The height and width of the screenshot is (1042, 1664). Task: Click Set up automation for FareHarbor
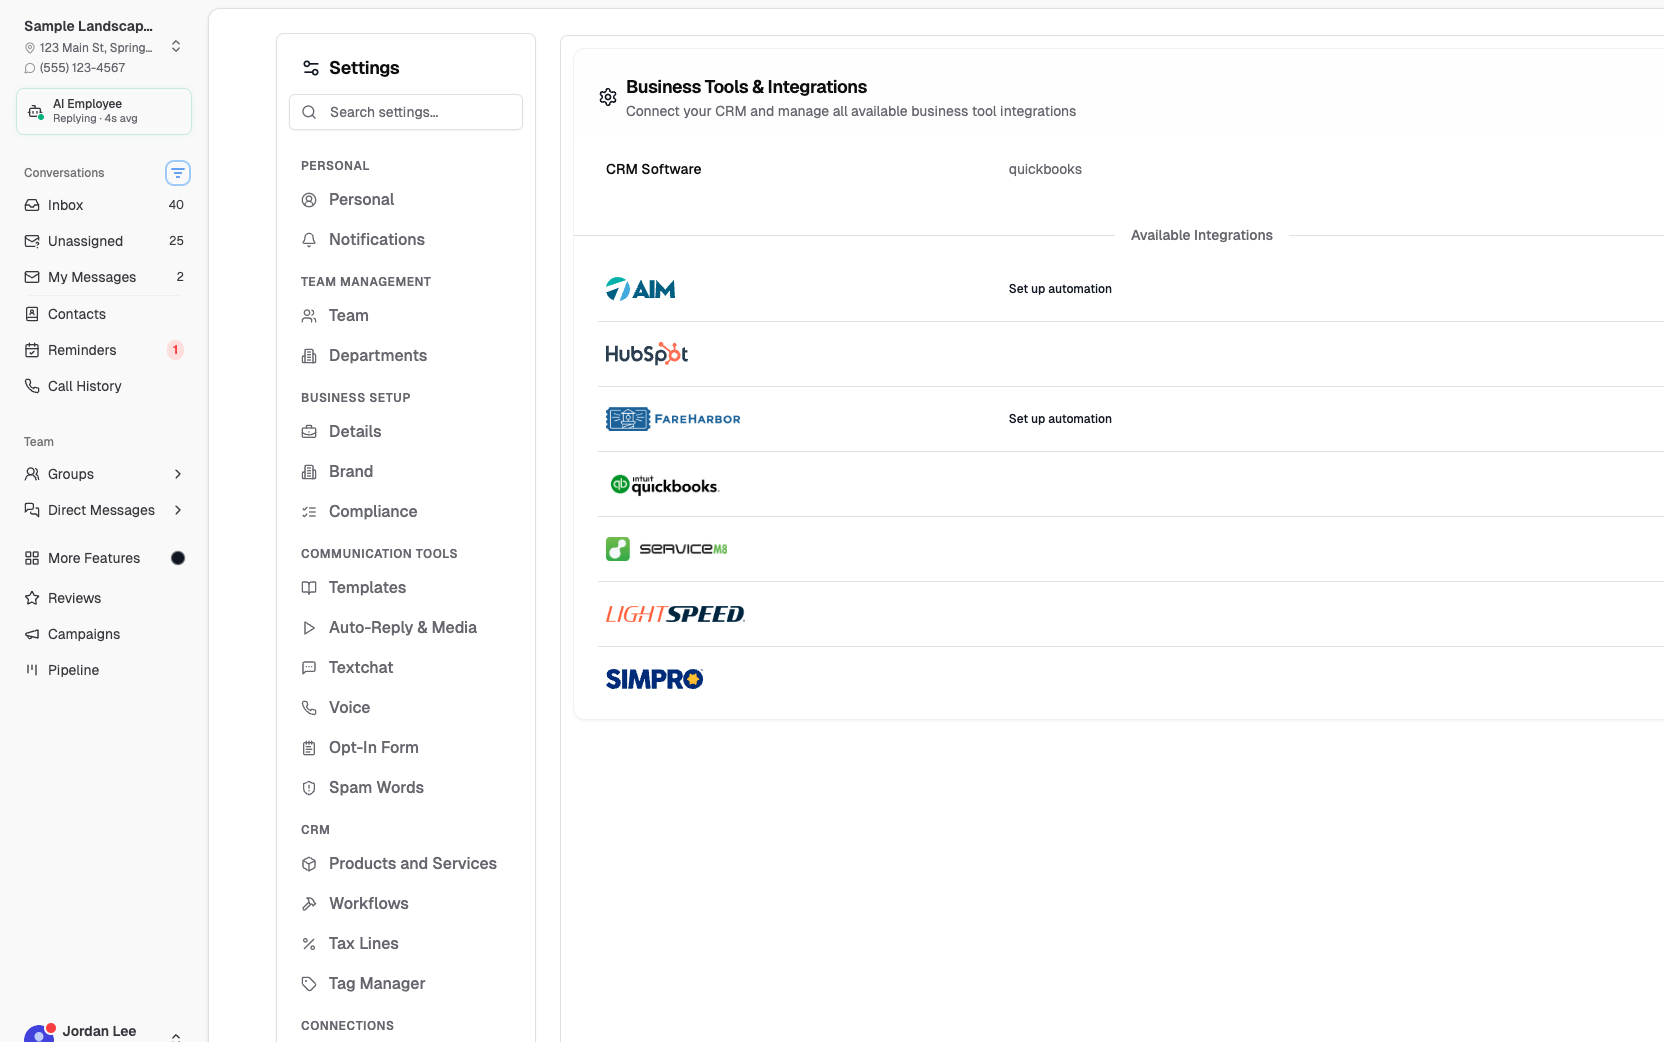click(x=1060, y=419)
